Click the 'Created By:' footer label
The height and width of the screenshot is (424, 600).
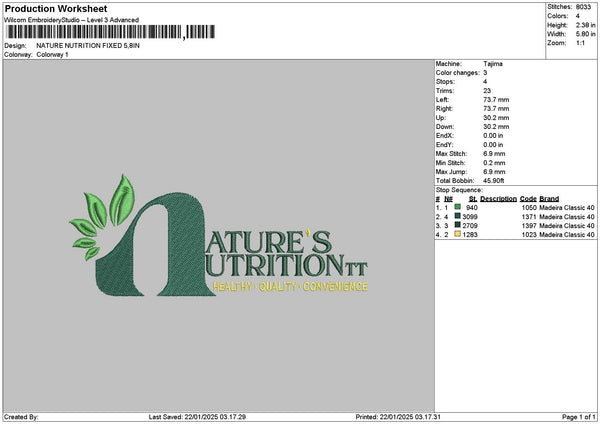[x=21, y=417]
